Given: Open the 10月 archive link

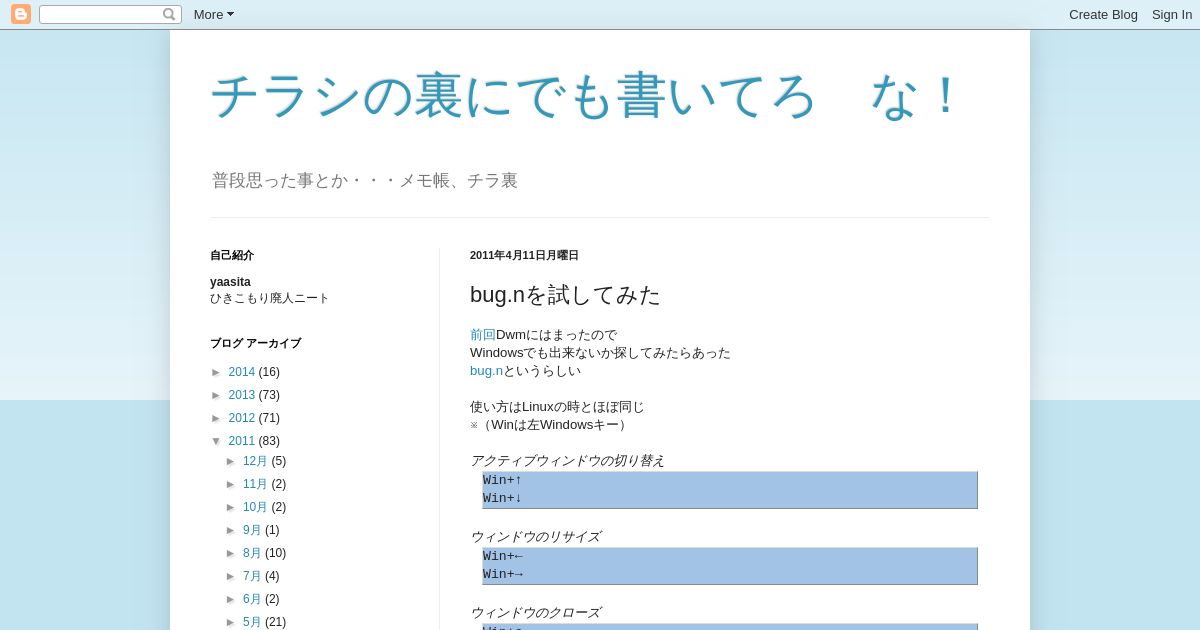Looking at the screenshot, I should click(x=255, y=507).
